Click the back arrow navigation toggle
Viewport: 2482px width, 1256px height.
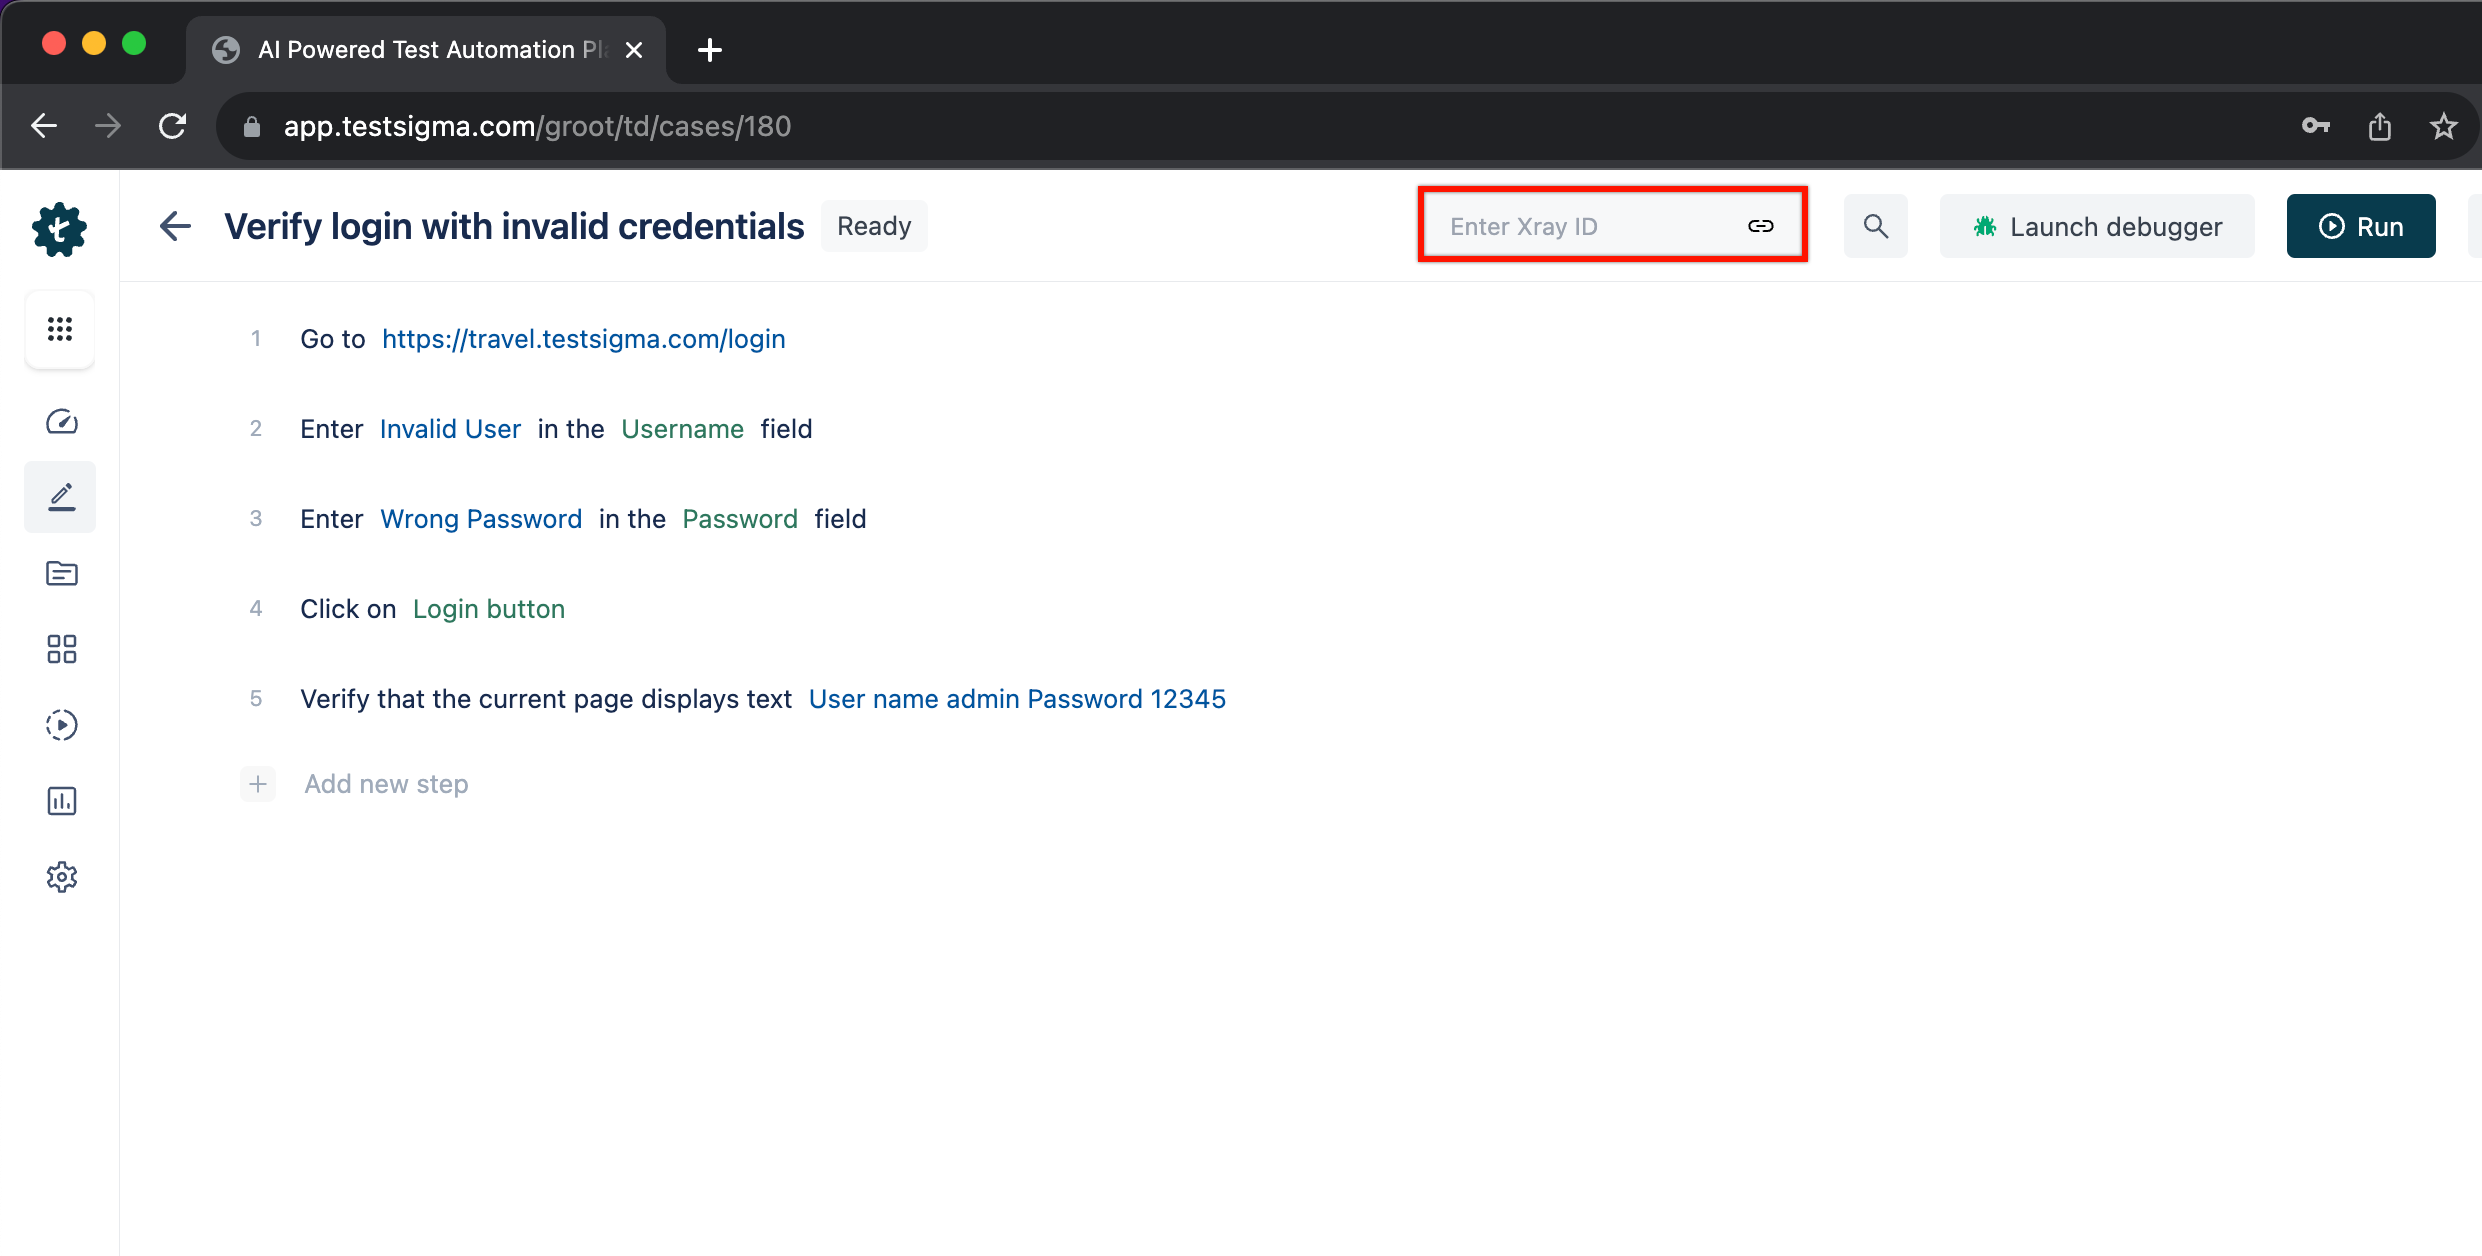178,226
